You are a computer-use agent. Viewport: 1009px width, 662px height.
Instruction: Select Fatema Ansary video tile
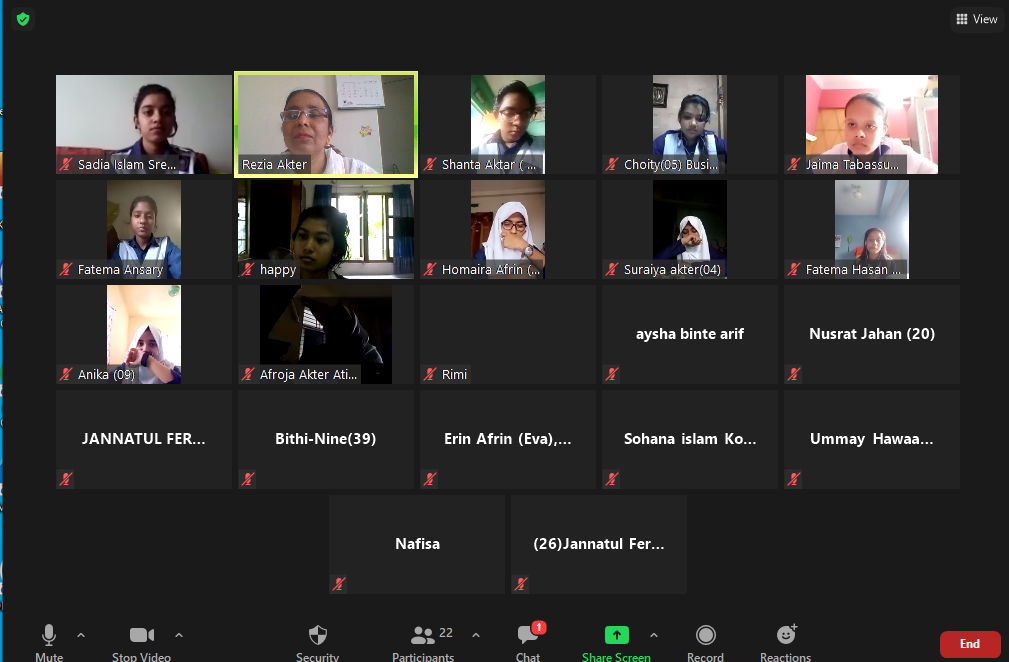click(143, 229)
